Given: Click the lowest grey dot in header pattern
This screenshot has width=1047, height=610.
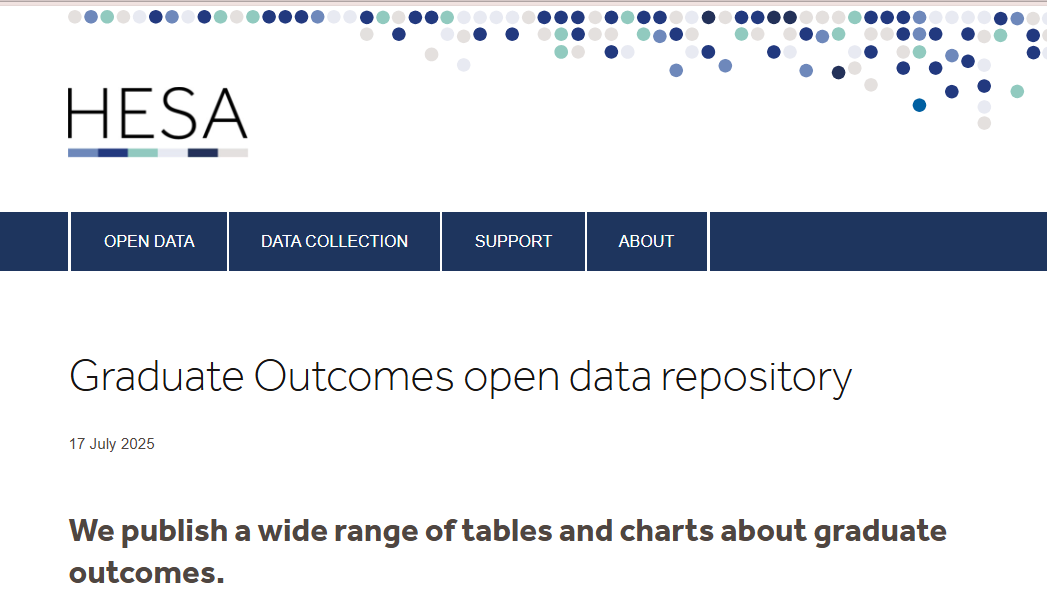Looking at the screenshot, I should click(x=984, y=123).
